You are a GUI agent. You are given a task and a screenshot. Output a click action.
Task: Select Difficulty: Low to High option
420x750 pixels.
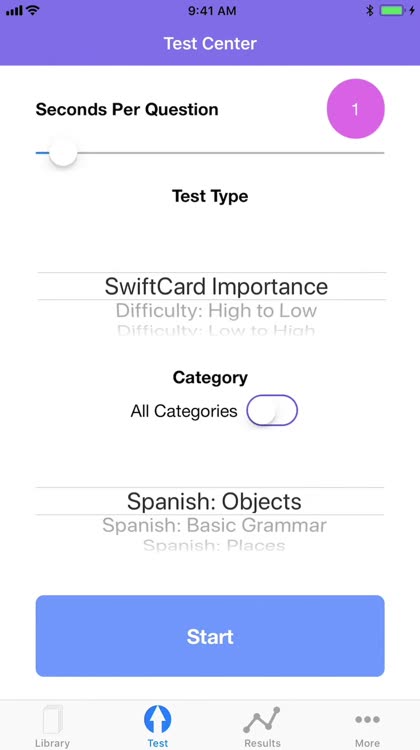[x=216, y=330]
